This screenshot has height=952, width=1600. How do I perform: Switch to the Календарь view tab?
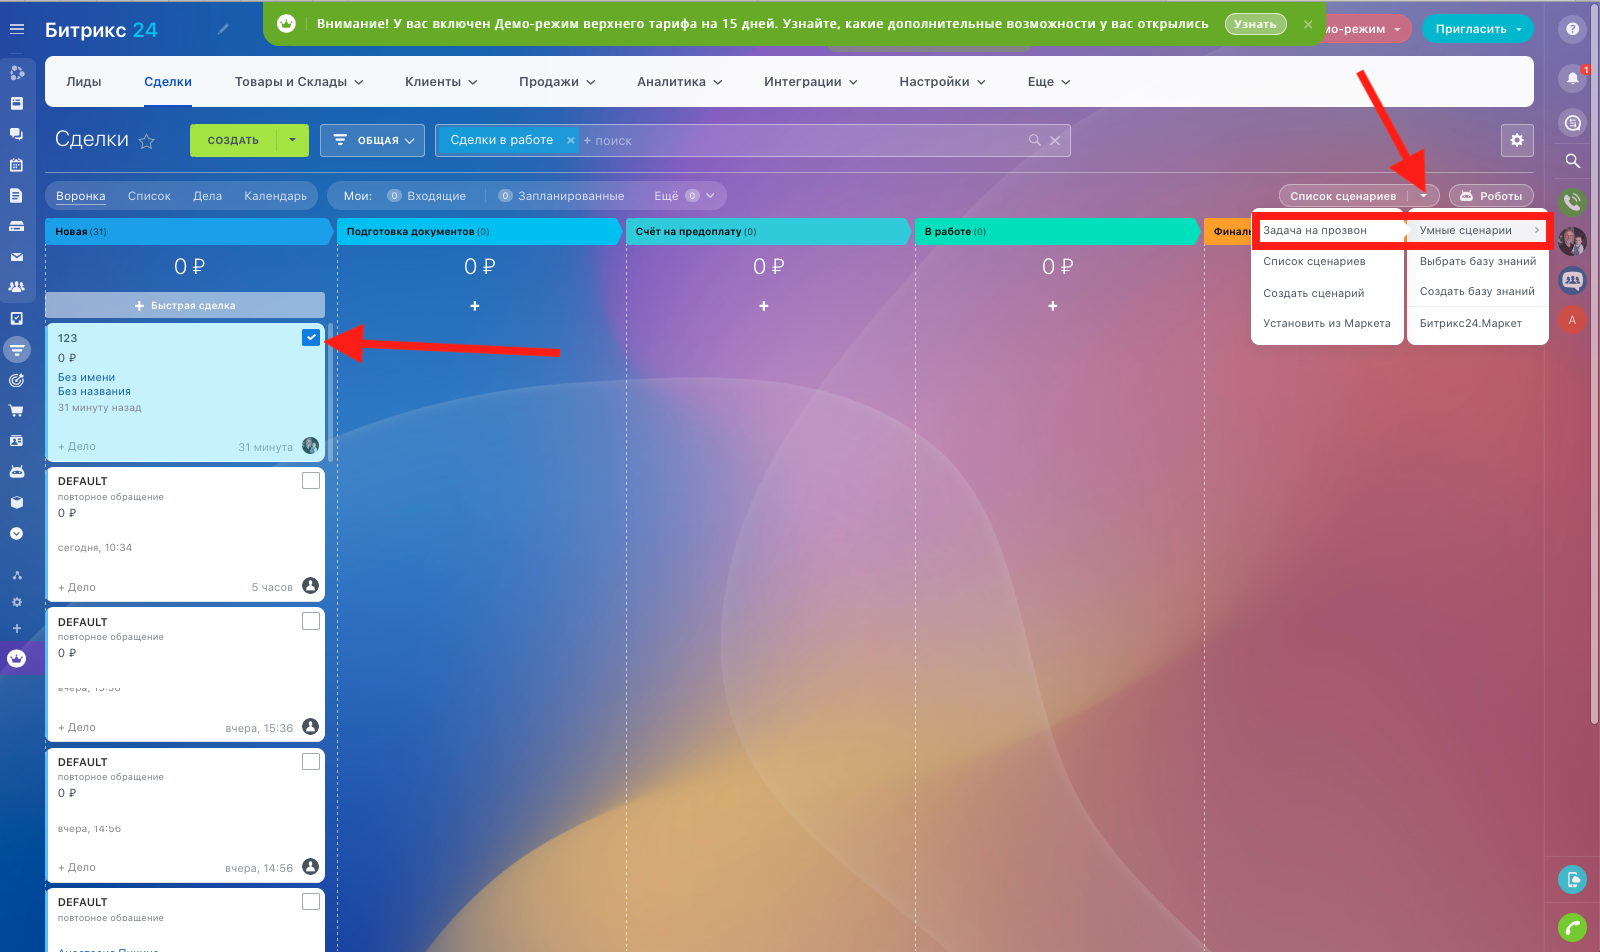pyautogui.click(x=275, y=196)
